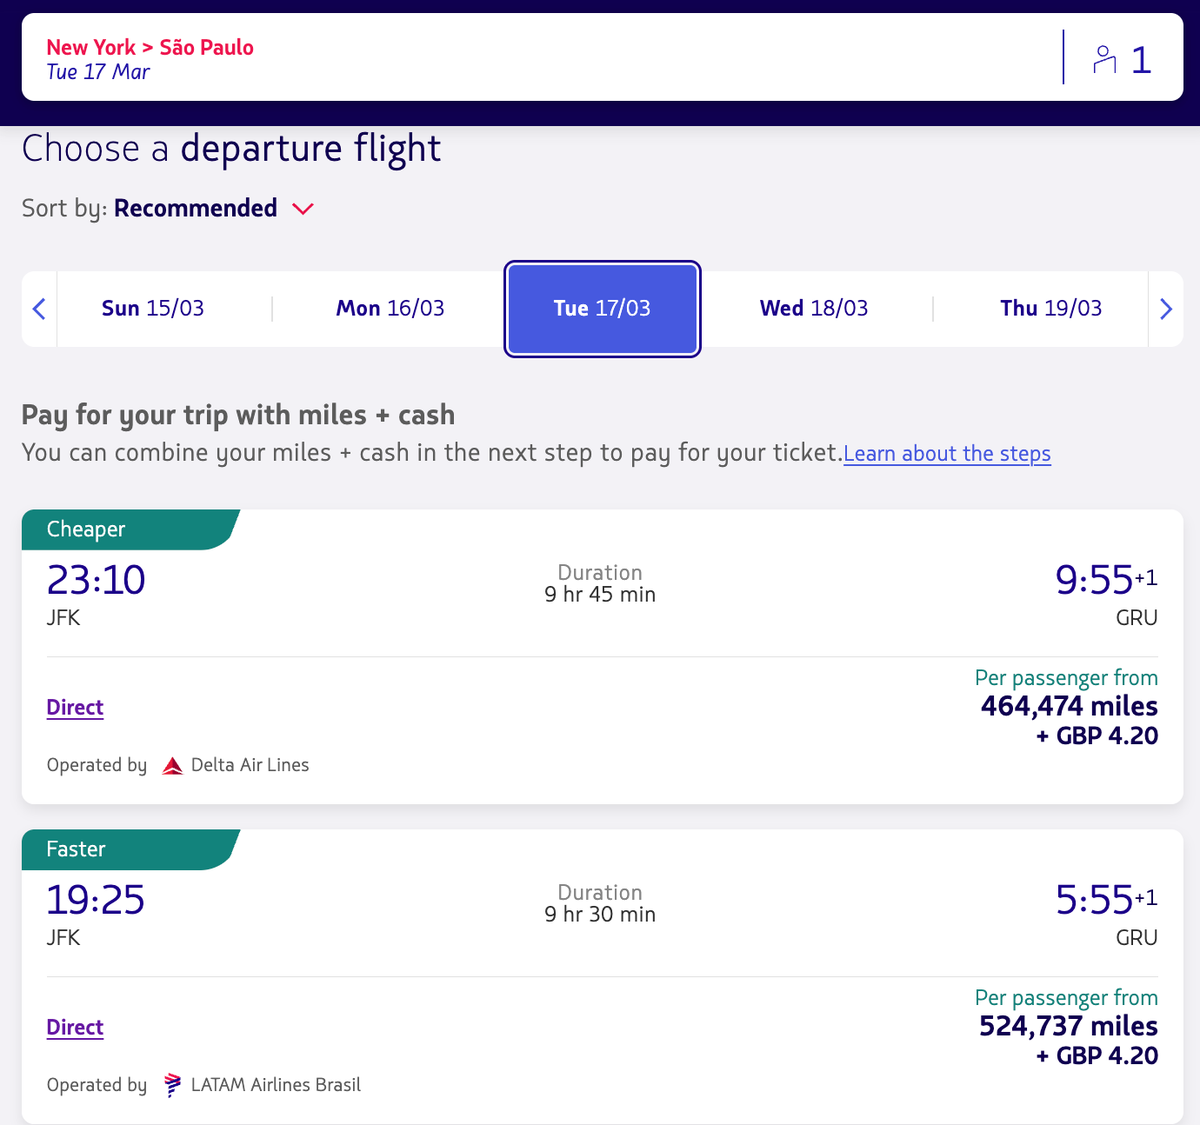The height and width of the screenshot is (1125, 1200).
Task: Switch to the Mon 16/03 tab
Action: (x=390, y=308)
